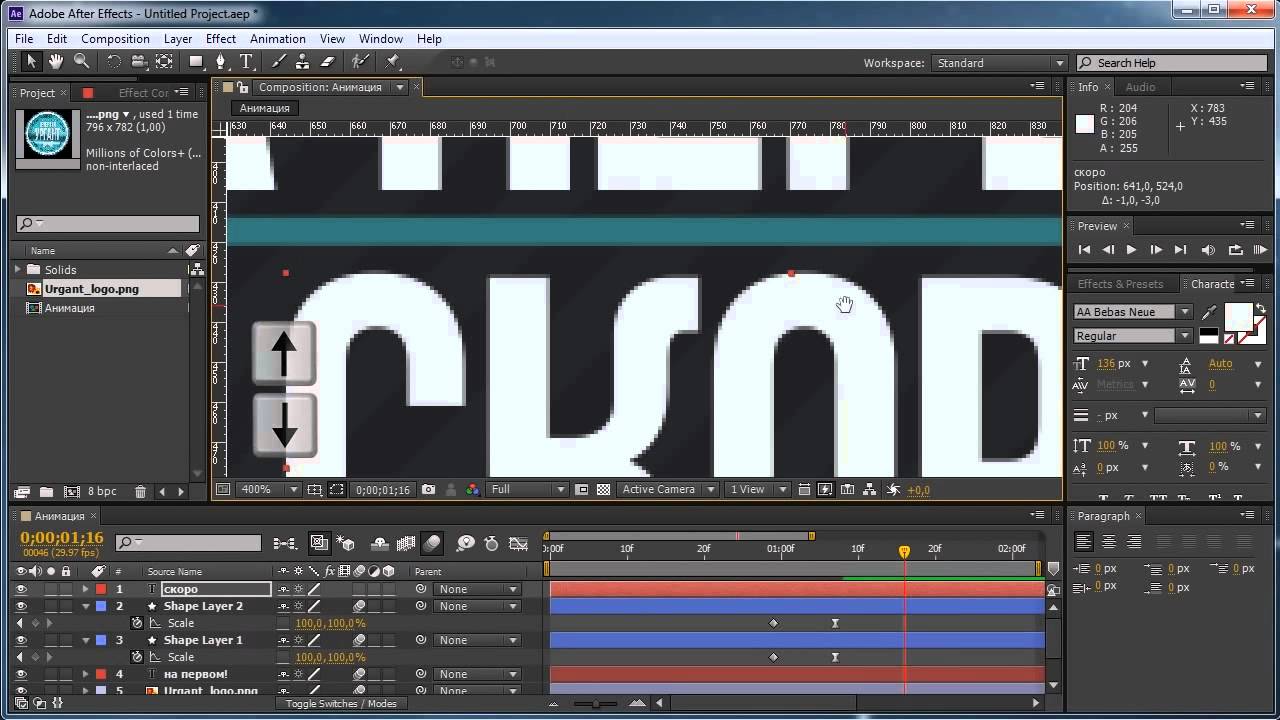
Task: Delete the selected project item with the trash icon
Action: pyautogui.click(x=140, y=492)
